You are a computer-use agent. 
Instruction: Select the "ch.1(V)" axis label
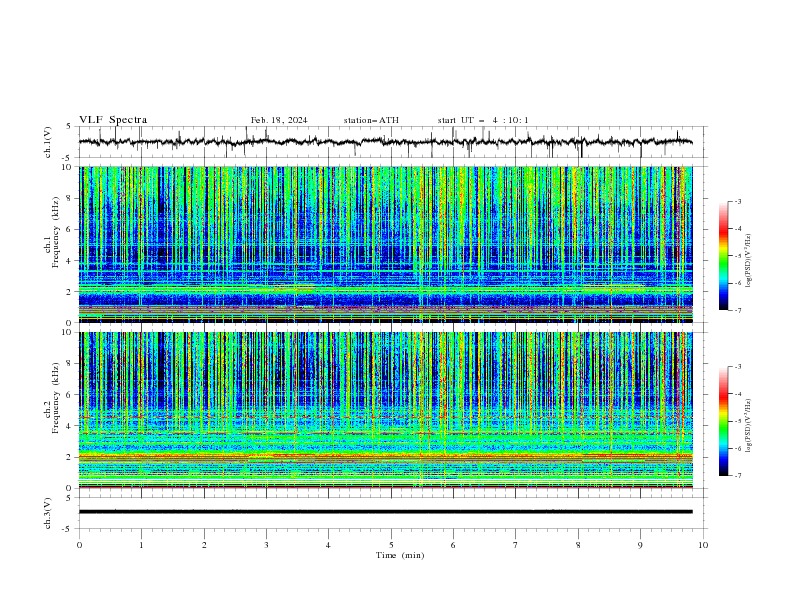click(x=48, y=142)
